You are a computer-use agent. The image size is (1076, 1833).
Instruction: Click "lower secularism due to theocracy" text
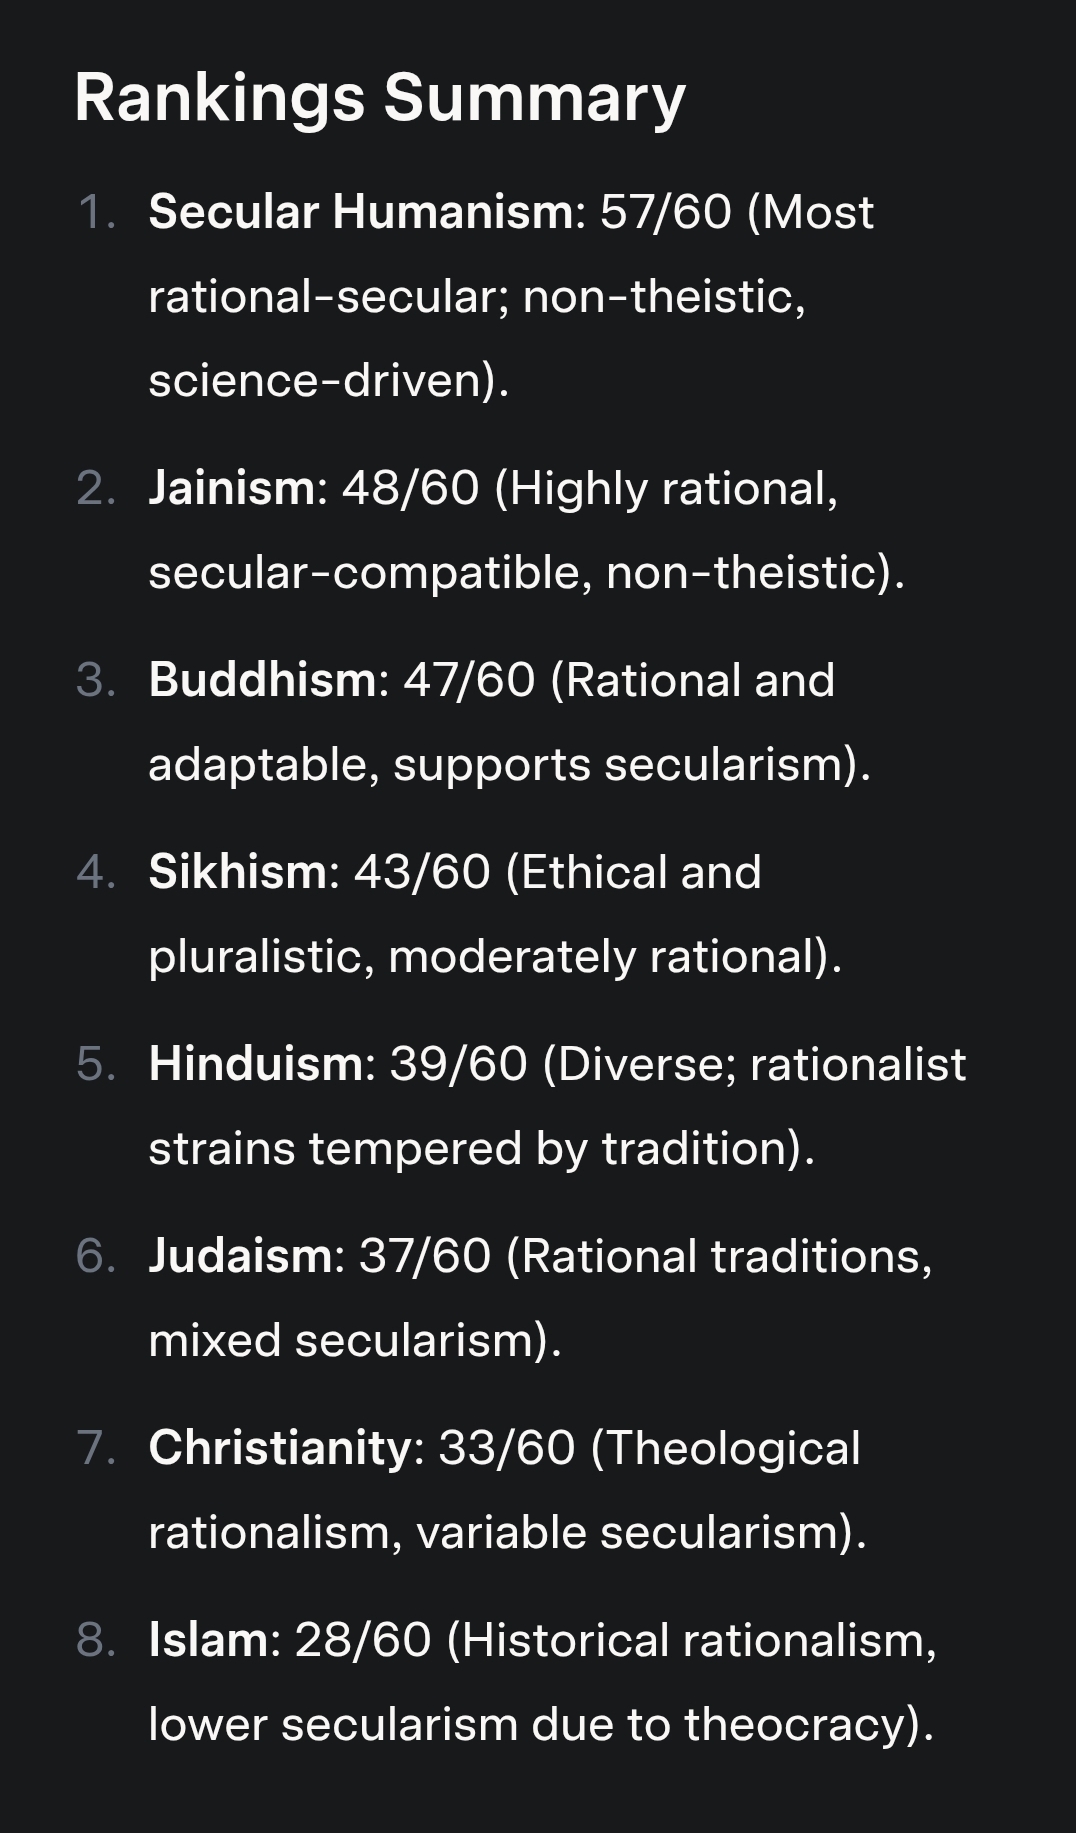(540, 1725)
